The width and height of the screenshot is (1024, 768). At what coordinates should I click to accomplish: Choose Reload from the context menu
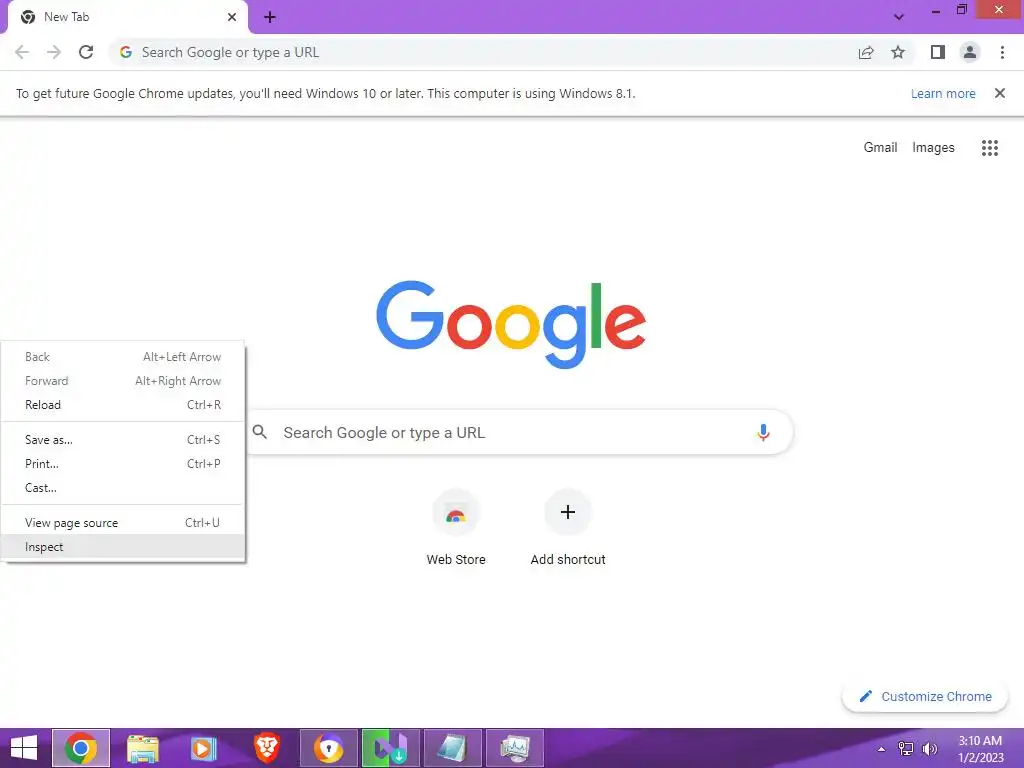(123, 405)
